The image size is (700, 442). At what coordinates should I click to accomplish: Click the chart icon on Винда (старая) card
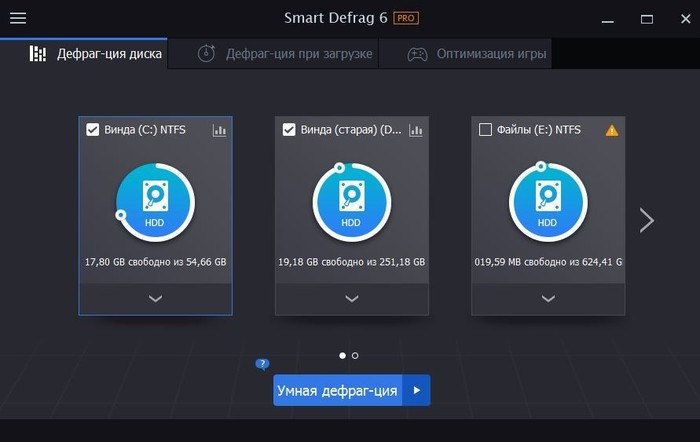click(x=415, y=130)
